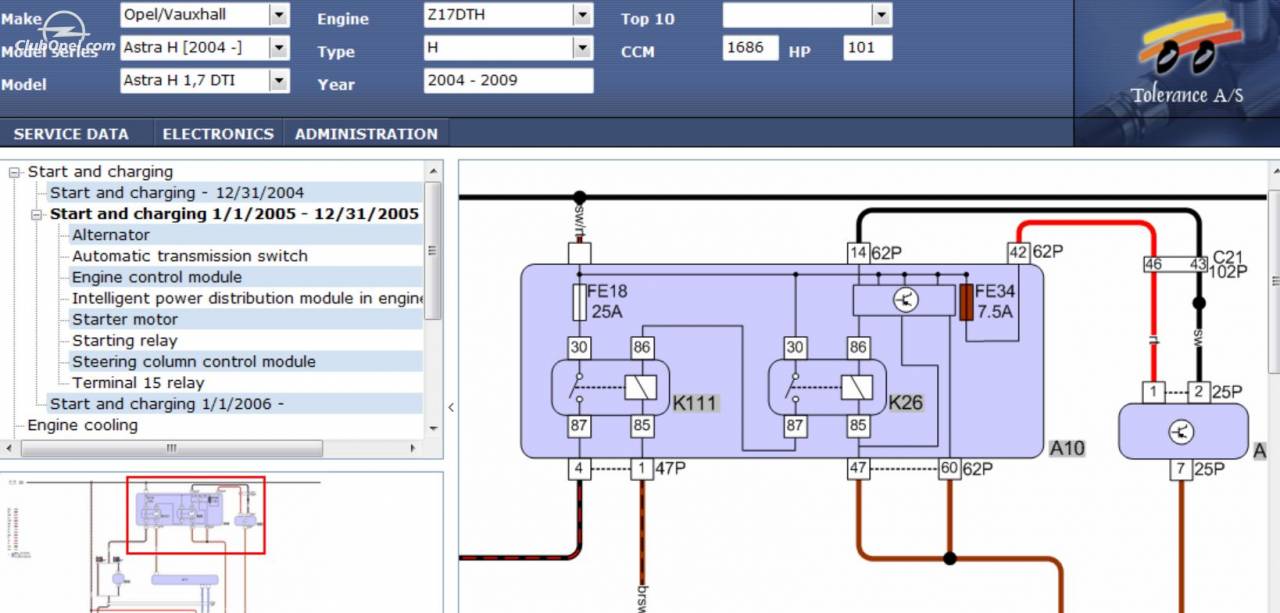Click the K111 relay label
Viewport: 1280px width, 613px height.
click(695, 403)
